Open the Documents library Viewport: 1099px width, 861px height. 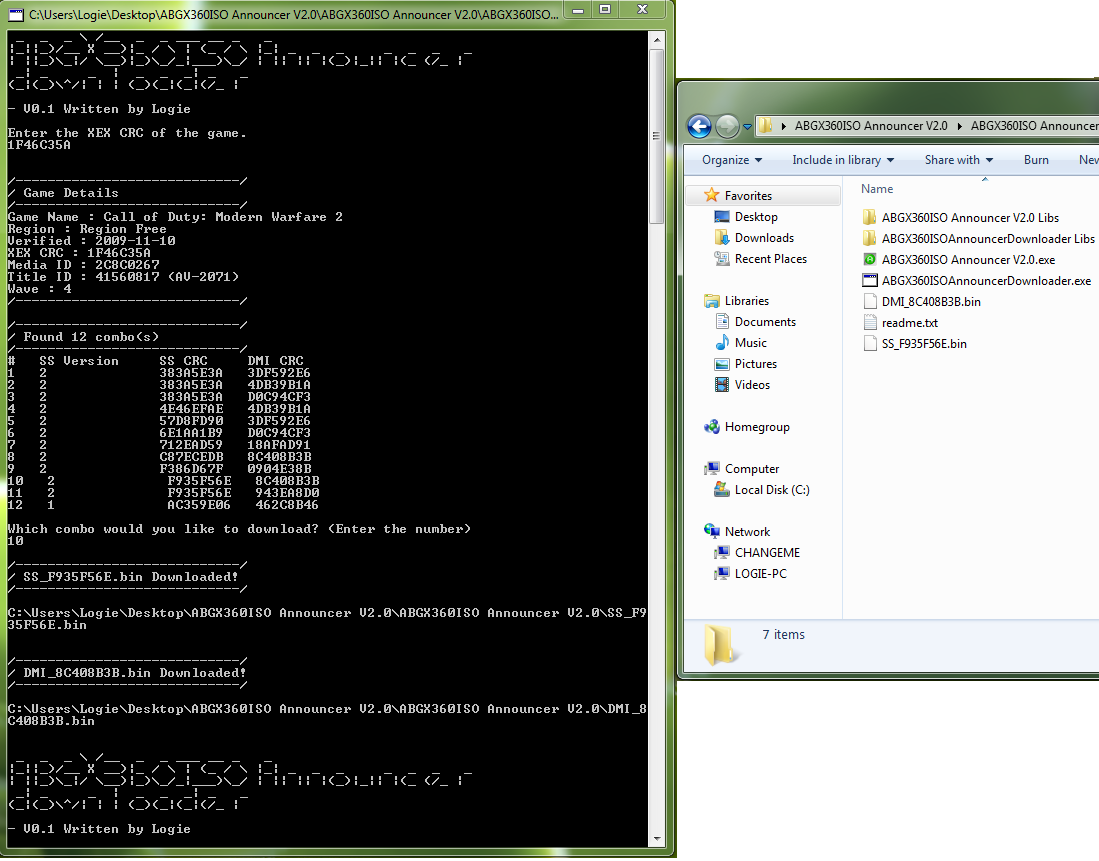pyautogui.click(x=765, y=322)
